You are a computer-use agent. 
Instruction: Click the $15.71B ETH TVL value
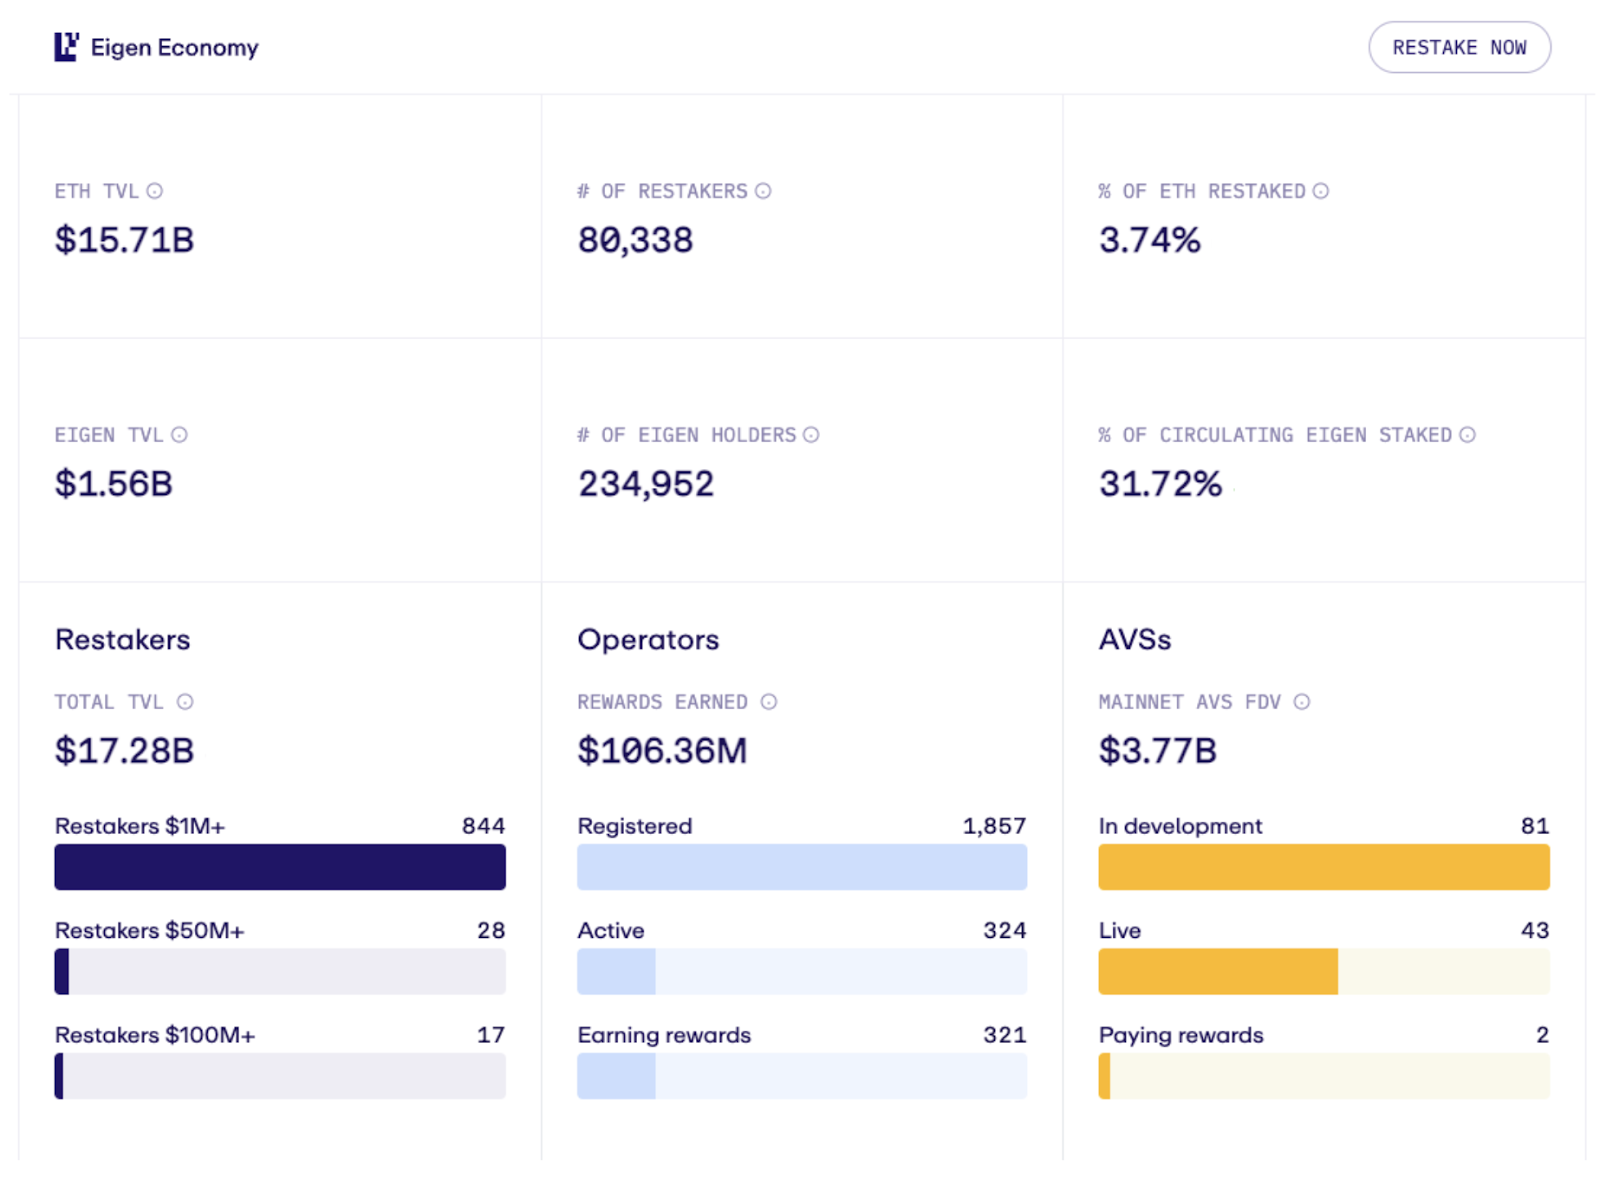click(125, 240)
